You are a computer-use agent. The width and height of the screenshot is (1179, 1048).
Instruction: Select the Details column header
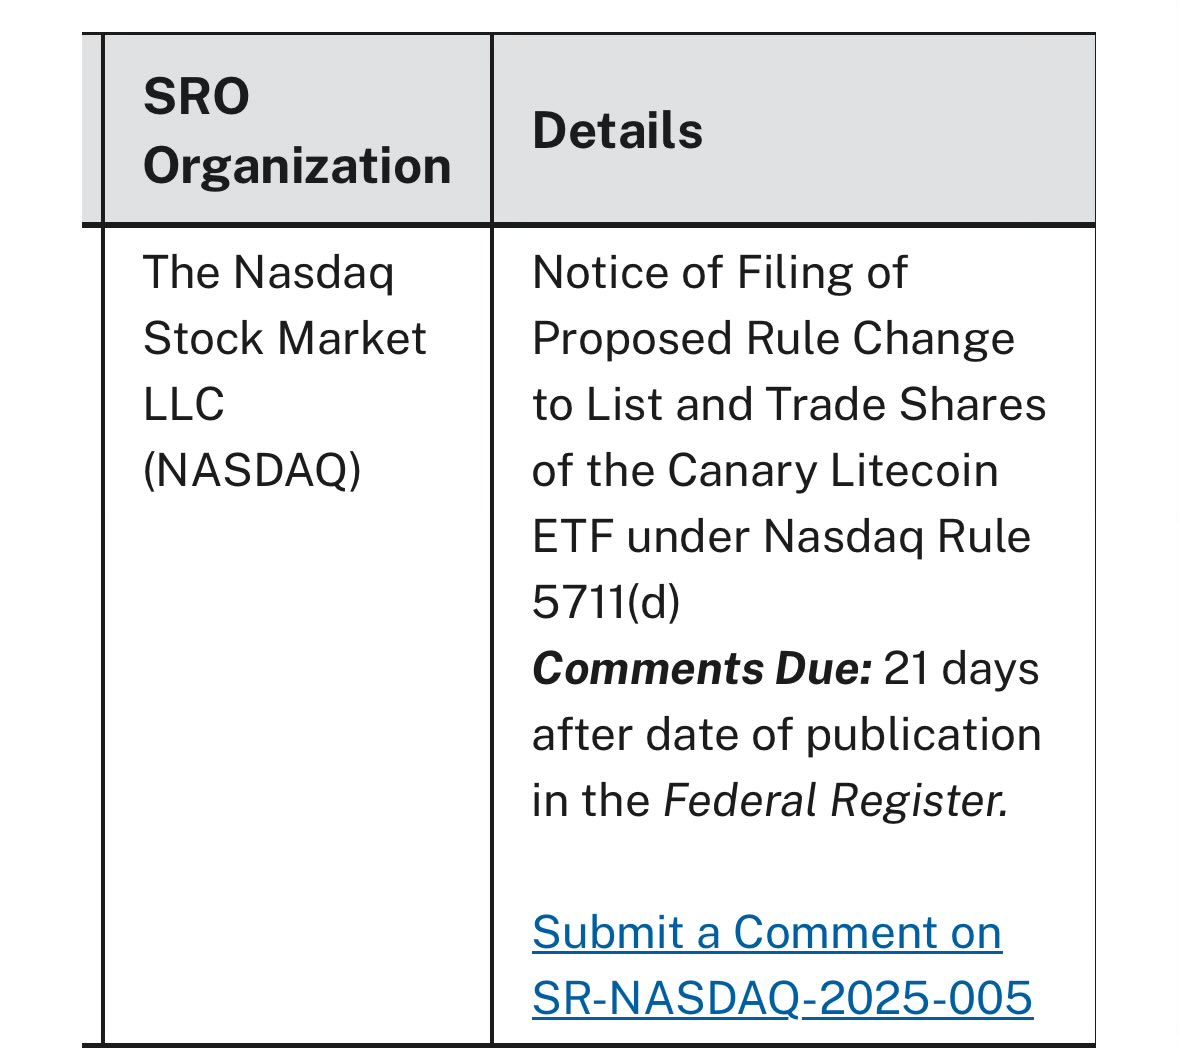point(617,131)
